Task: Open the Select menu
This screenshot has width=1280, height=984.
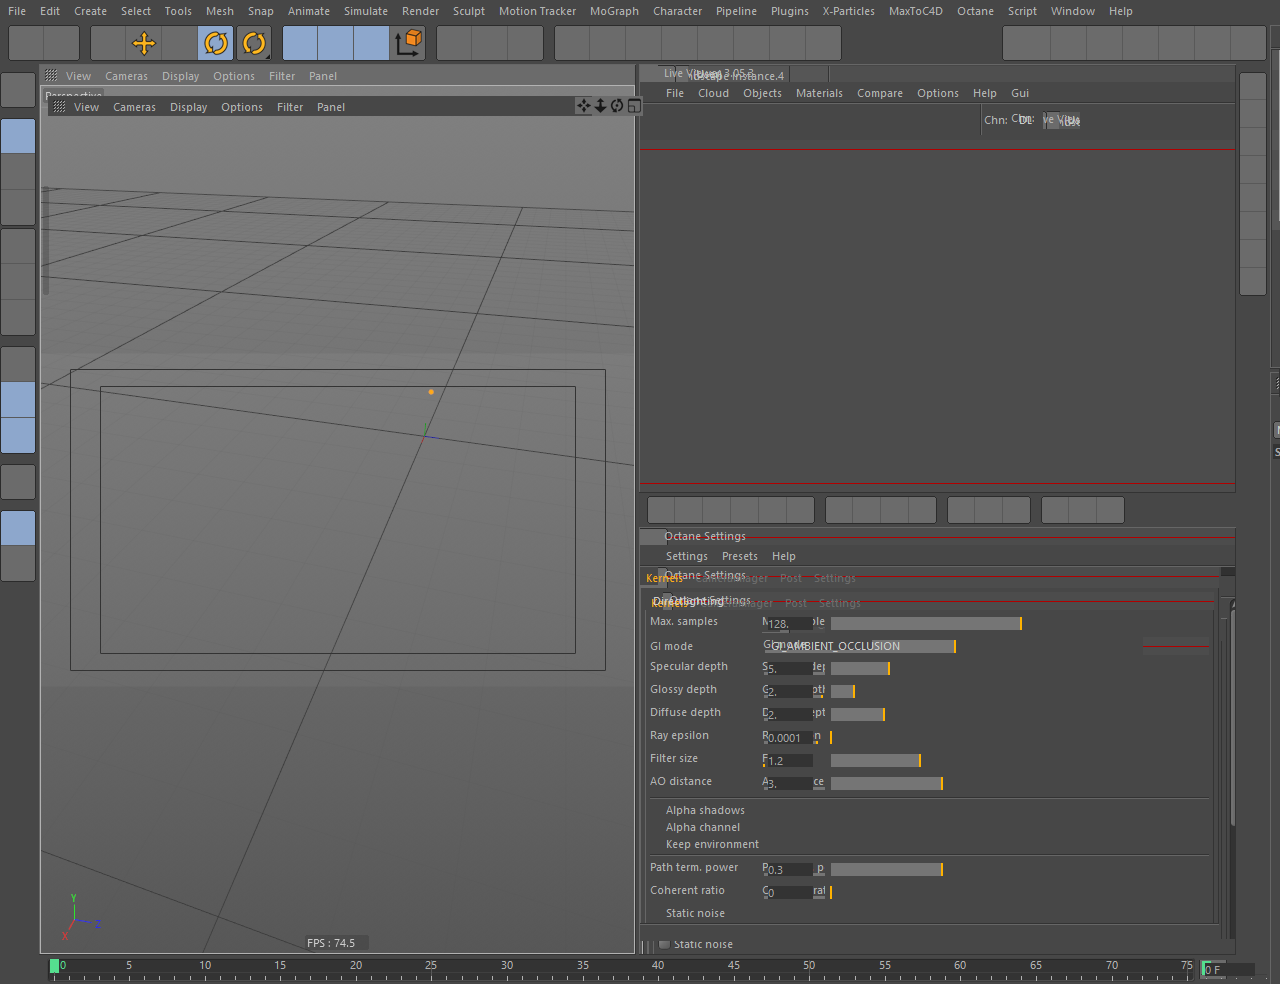Action: (136, 11)
